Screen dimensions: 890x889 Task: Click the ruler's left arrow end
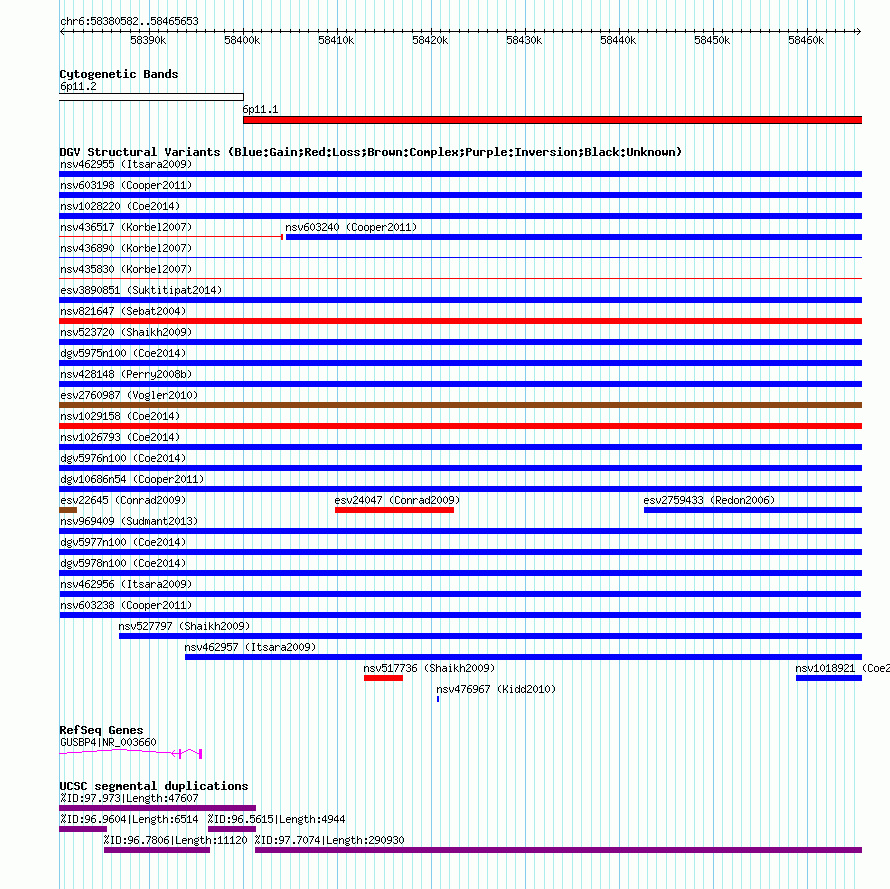[x=62, y=31]
